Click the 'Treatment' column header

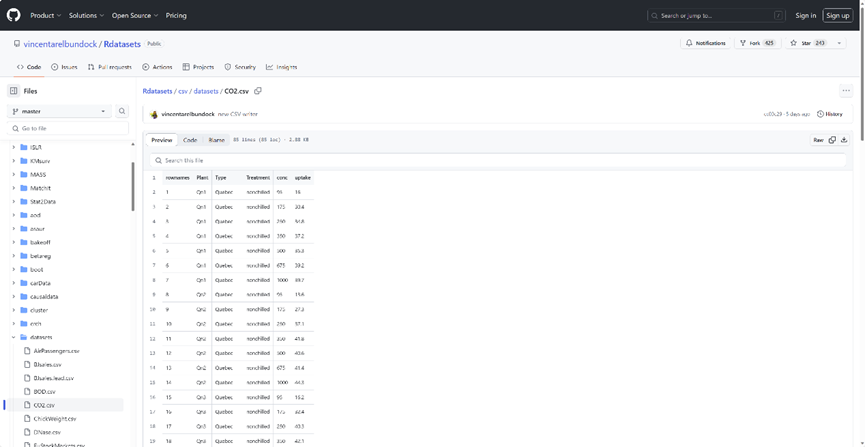click(257, 178)
